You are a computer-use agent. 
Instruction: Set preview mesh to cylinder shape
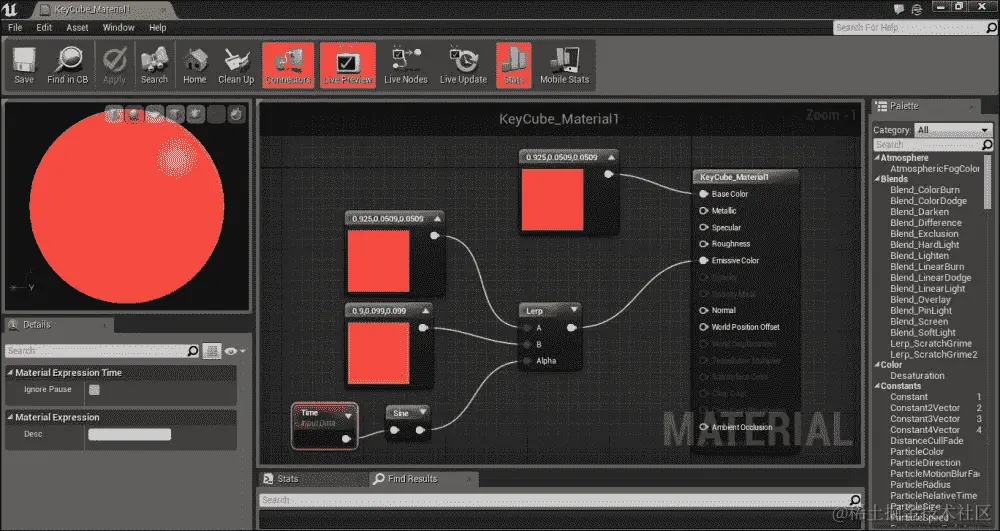(x=114, y=115)
